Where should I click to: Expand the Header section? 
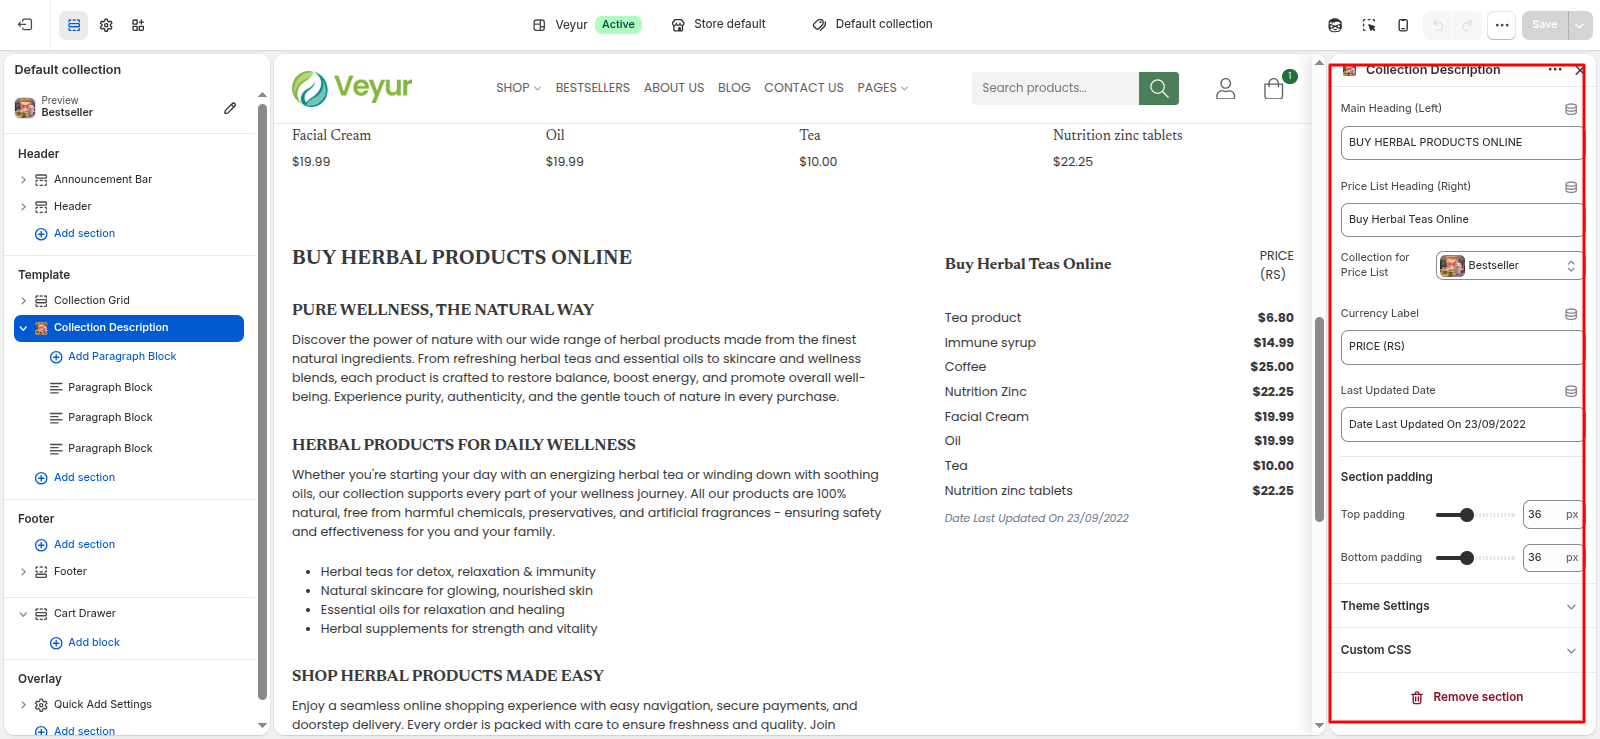[x=23, y=207]
